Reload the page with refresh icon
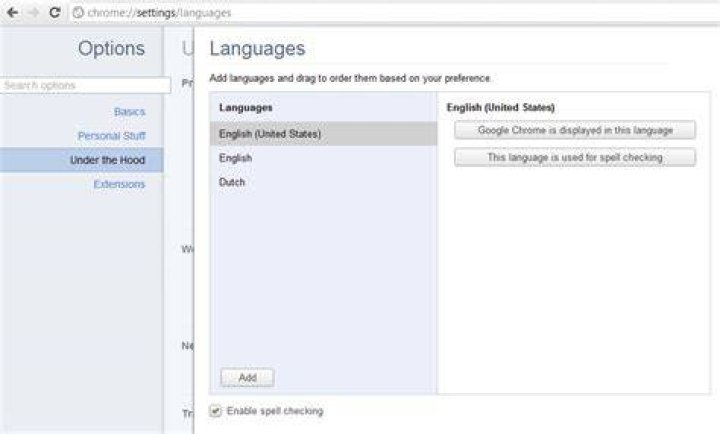The image size is (720, 434). (x=55, y=12)
